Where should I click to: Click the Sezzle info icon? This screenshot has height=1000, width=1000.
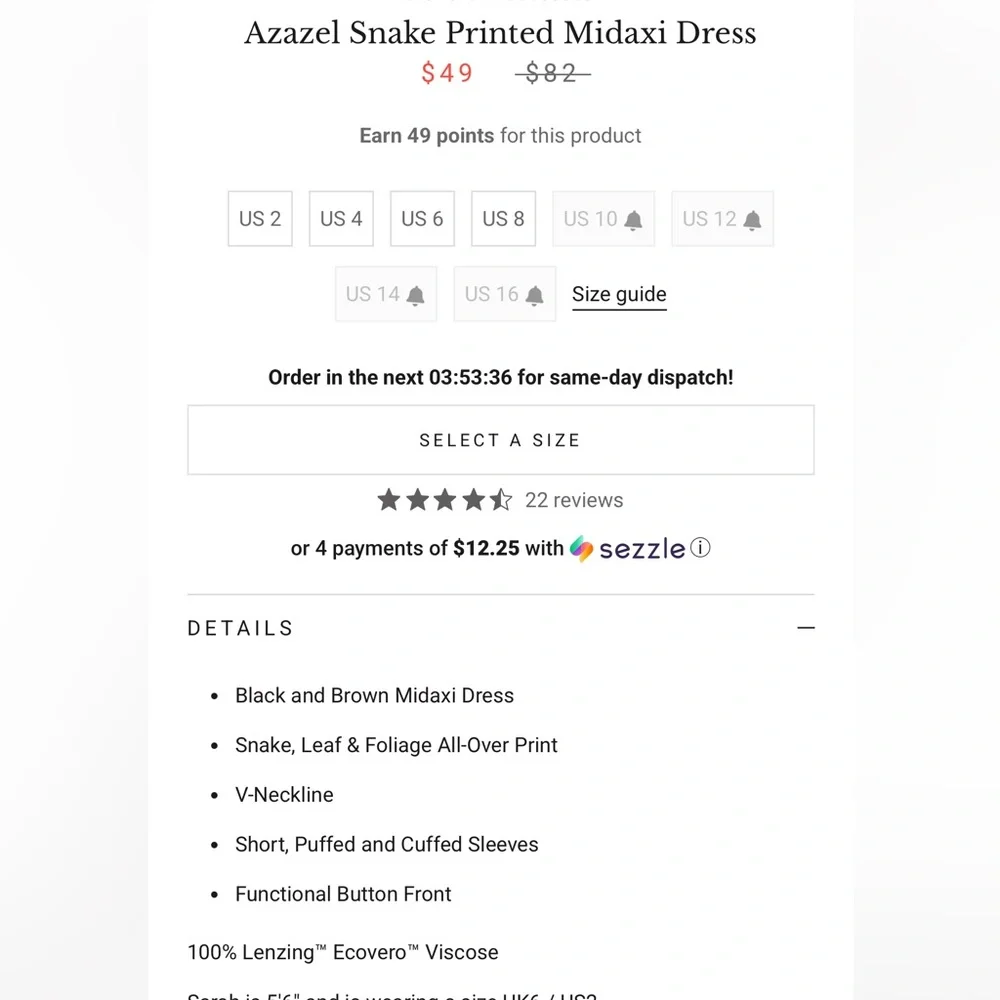coord(701,548)
